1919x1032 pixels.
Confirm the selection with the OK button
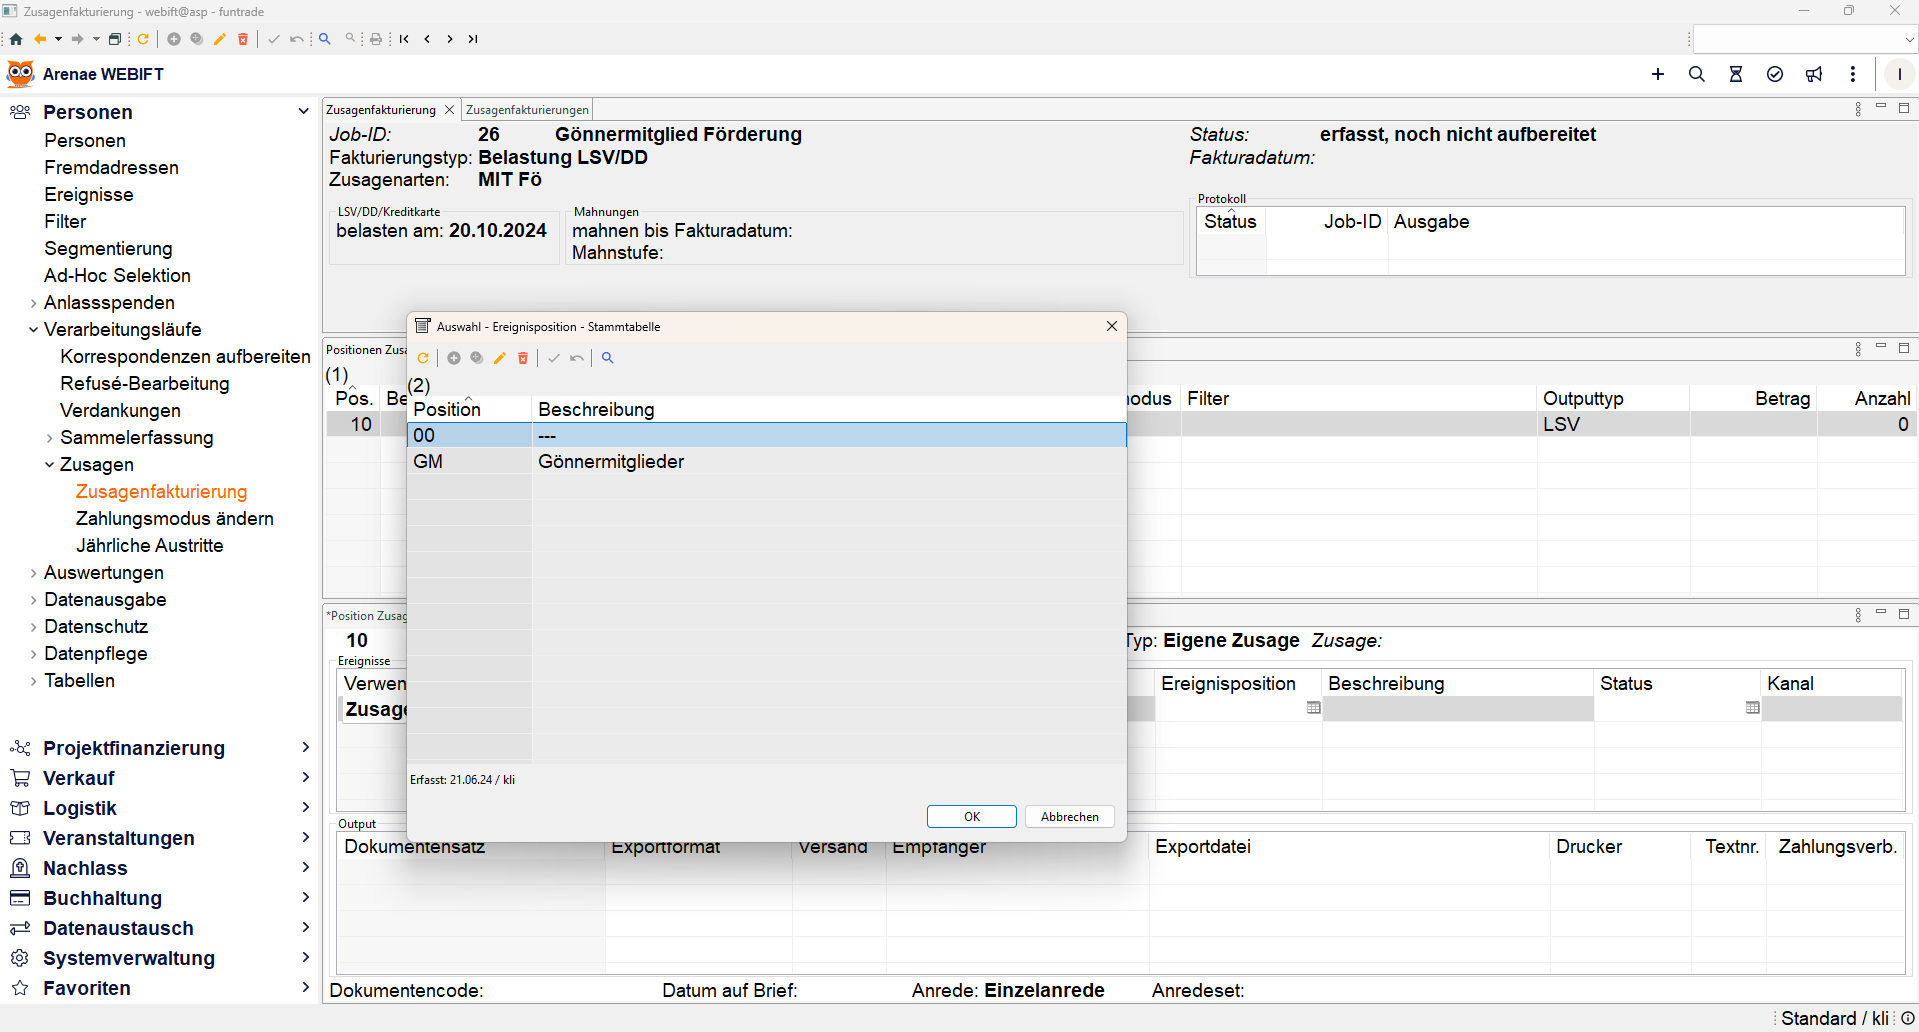(x=971, y=817)
